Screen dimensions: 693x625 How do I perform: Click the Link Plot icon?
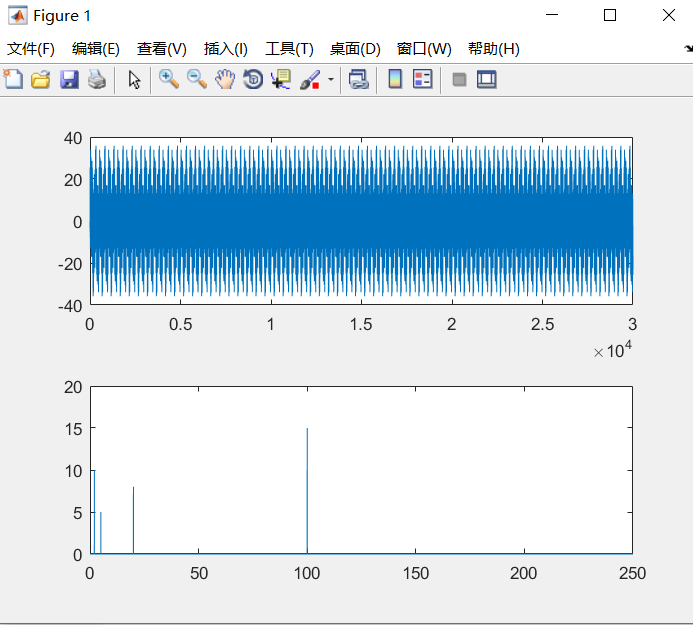coord(358,80)
